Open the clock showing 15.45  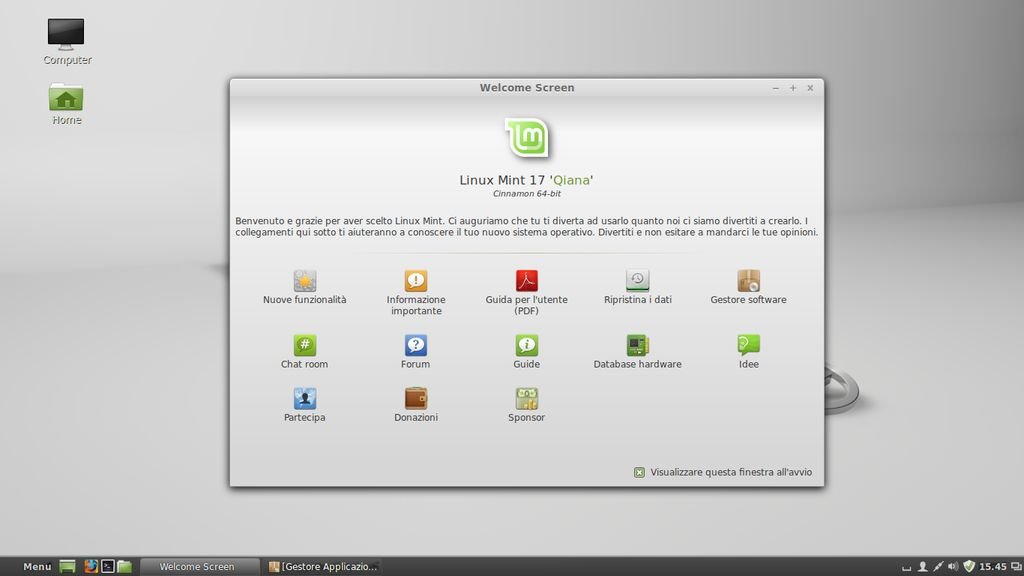tap(993, 566)
